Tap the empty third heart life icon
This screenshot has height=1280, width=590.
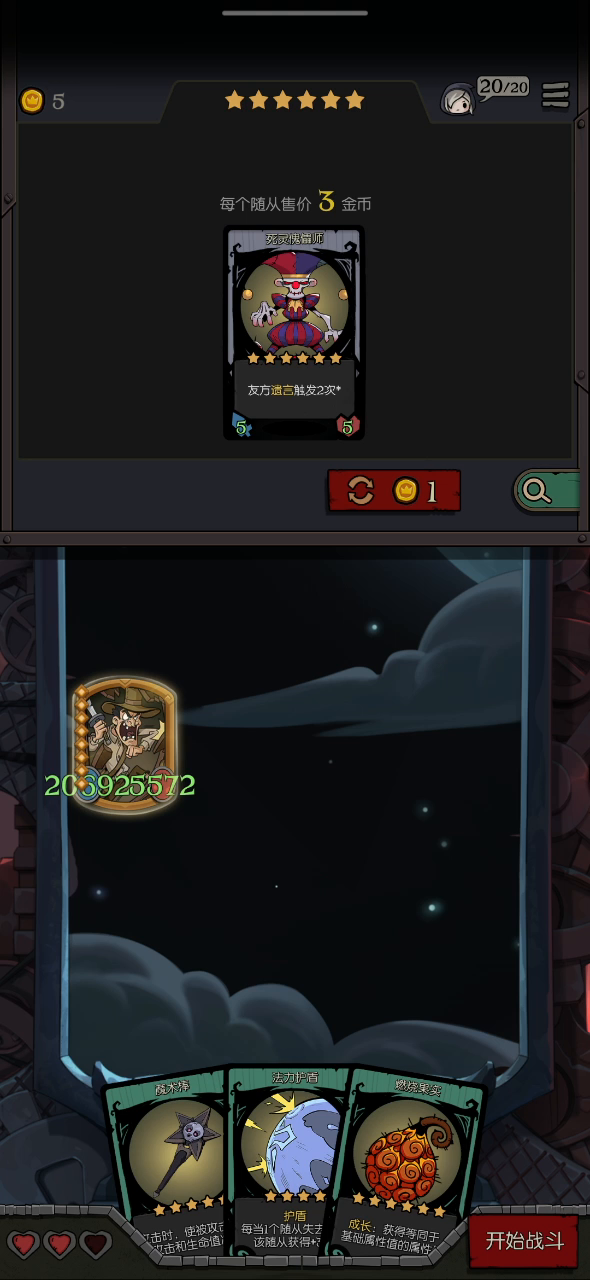click(x=96, y=1244)
